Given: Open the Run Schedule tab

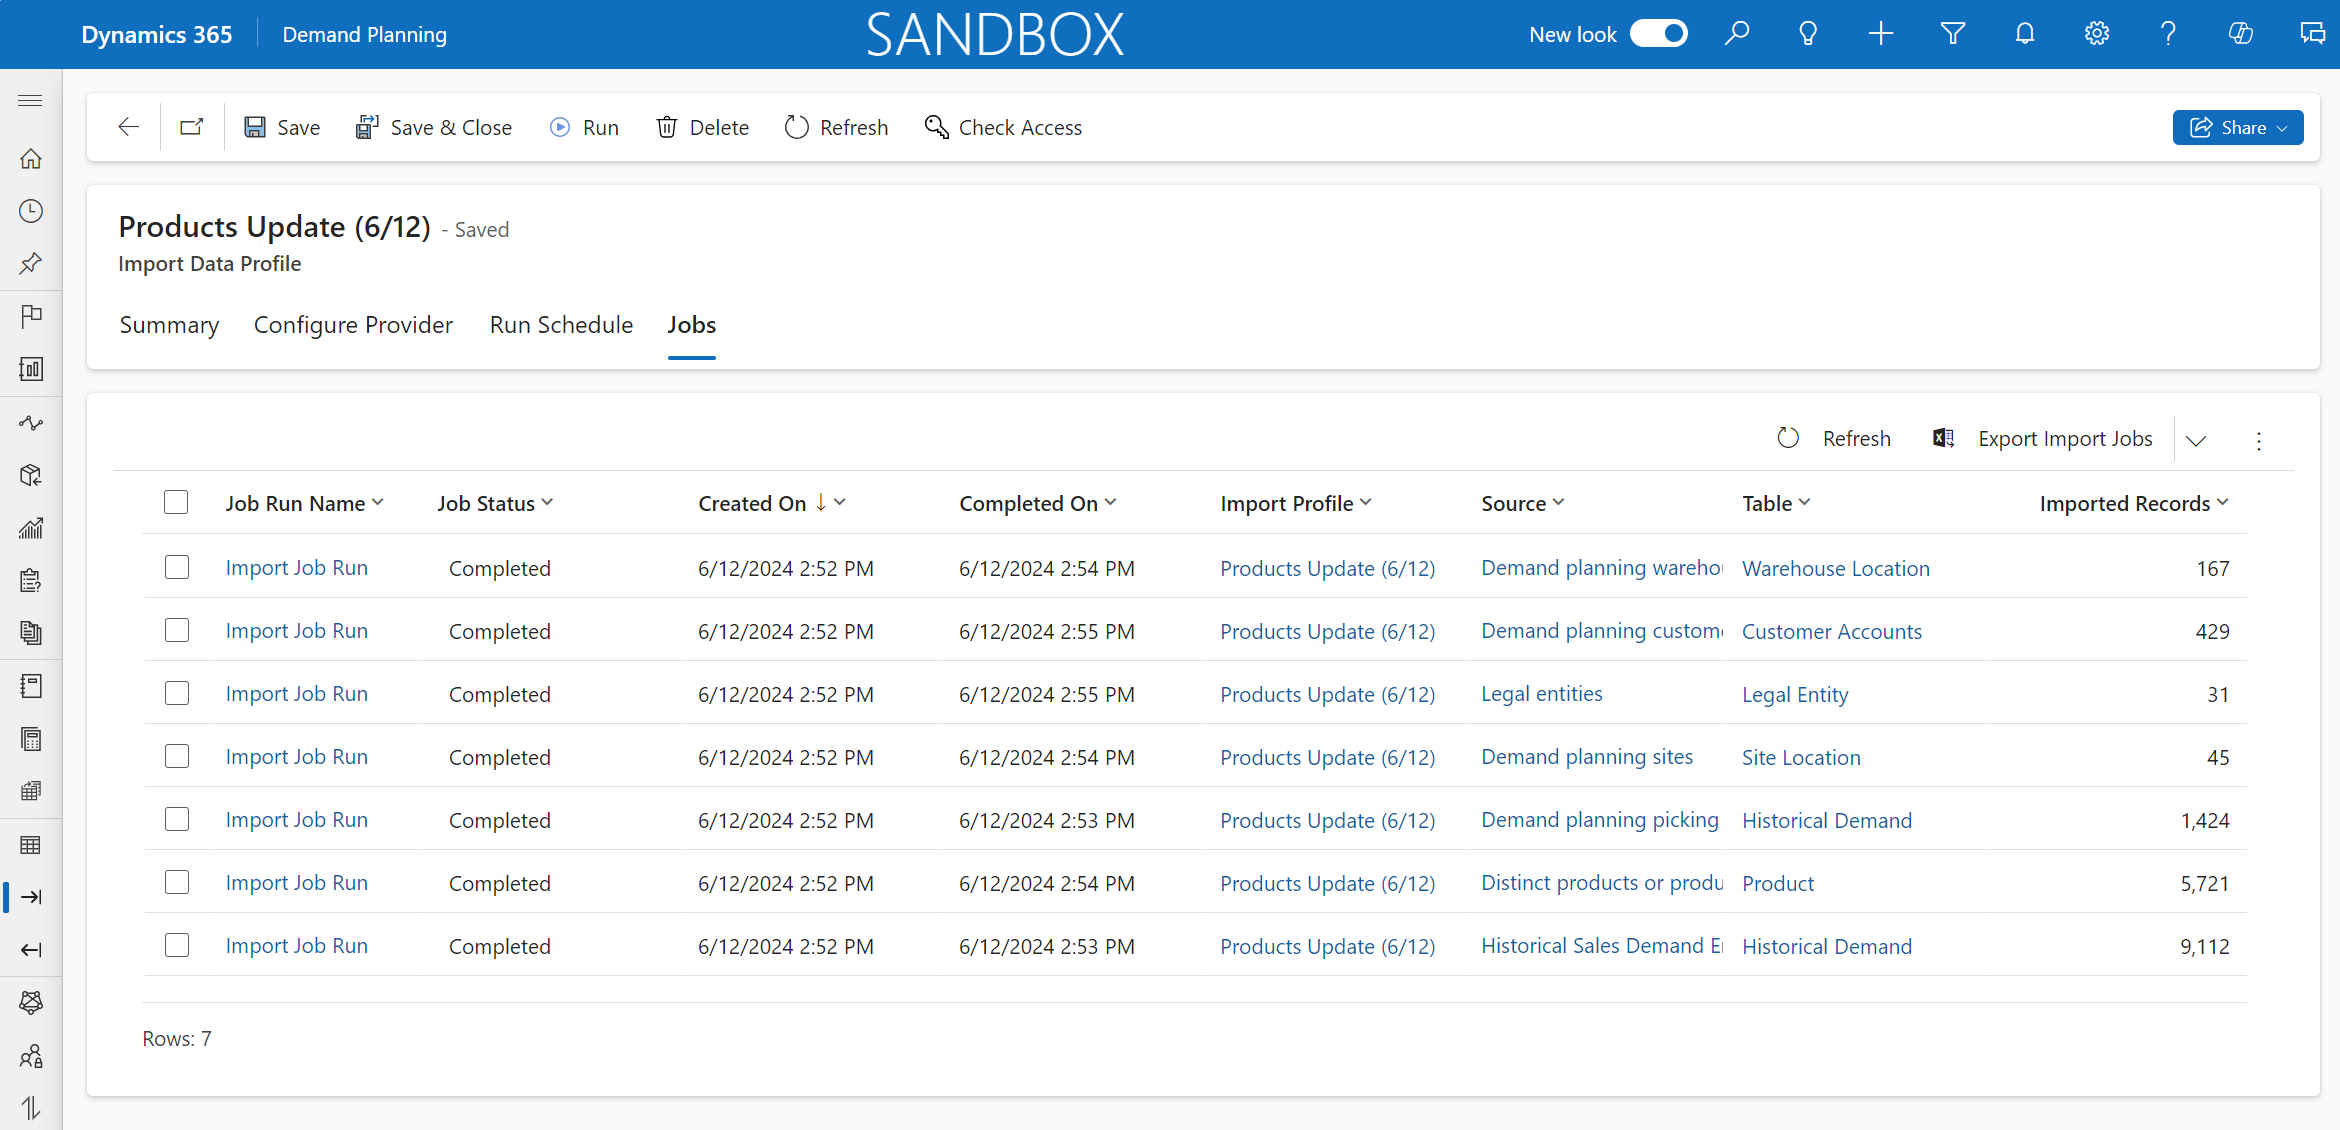Looking at the screenshot, I should [561, 324].
